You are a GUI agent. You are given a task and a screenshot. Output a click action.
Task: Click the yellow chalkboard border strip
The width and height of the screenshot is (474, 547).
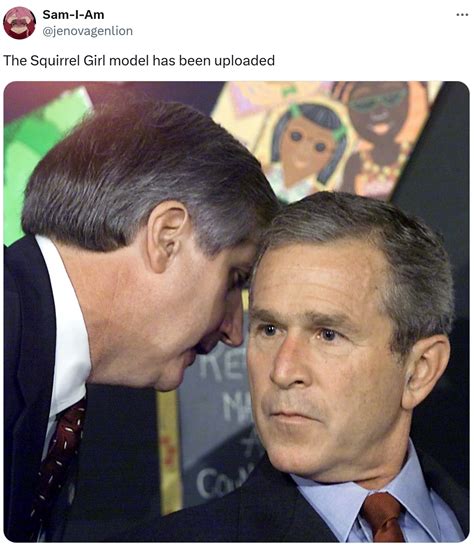click(x=170, y=452)
